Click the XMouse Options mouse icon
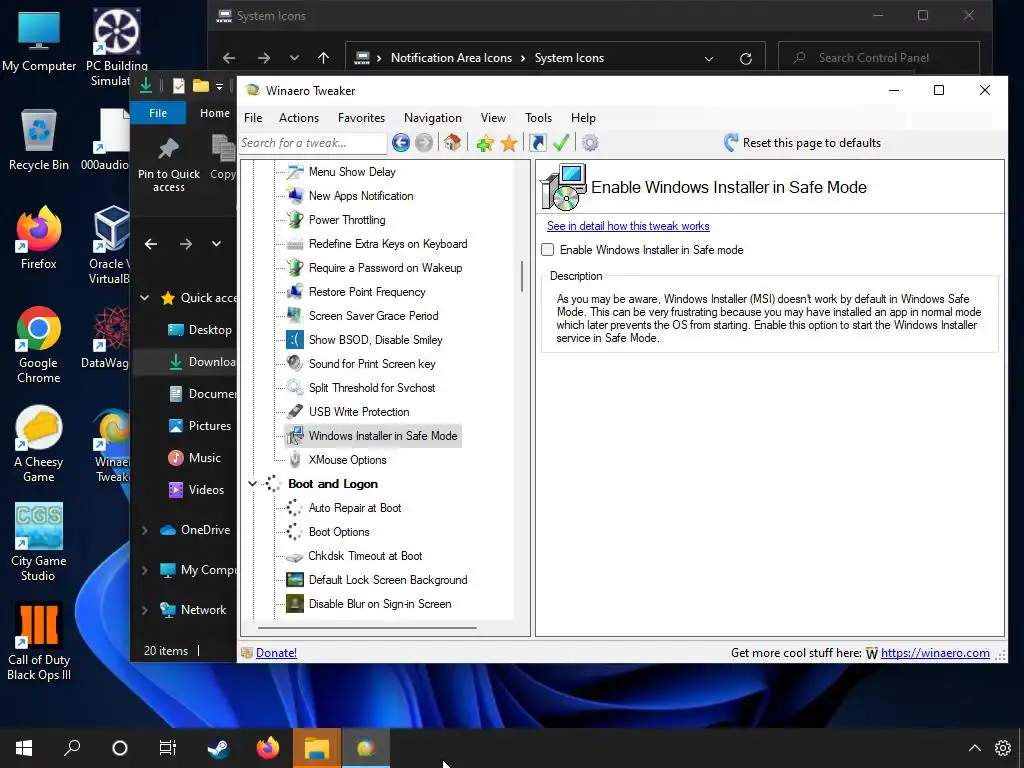Screen dimensions: 1024x768 (295, 460)
